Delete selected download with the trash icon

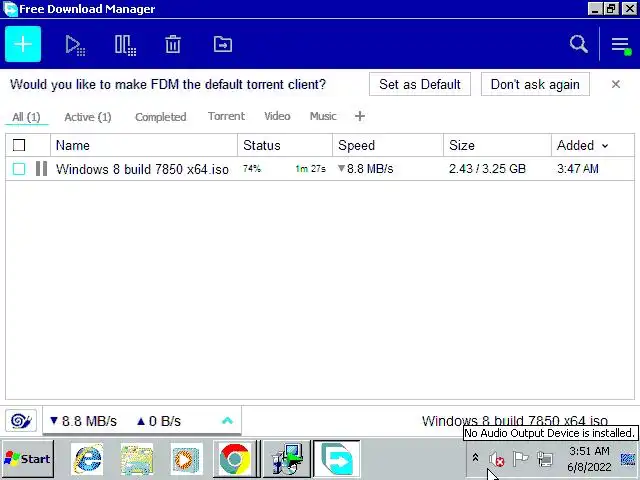point(173,44)
